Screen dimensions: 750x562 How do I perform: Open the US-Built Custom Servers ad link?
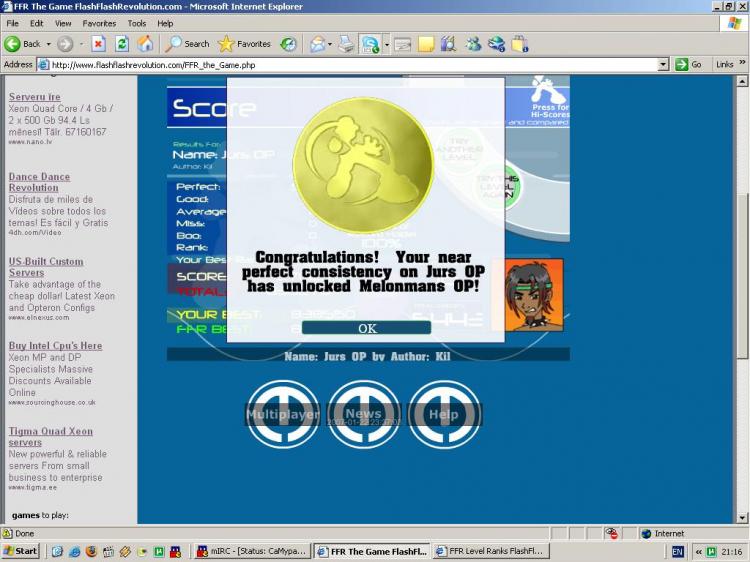(46, 267)
